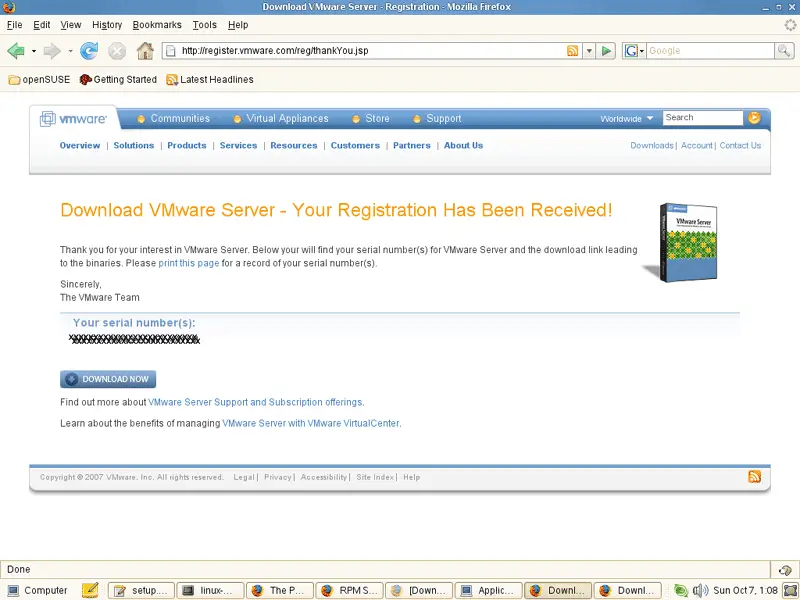Open the History menu

tap(107, 24)
